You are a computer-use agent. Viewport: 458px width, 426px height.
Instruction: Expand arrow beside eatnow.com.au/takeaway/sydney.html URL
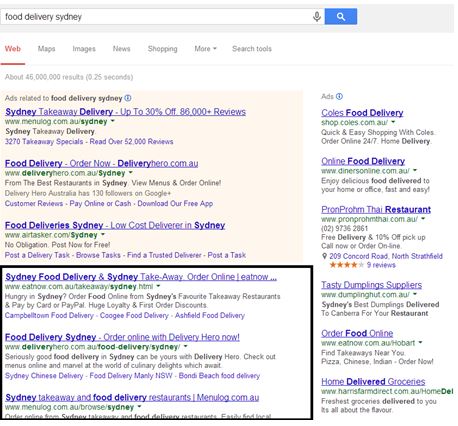158,286
